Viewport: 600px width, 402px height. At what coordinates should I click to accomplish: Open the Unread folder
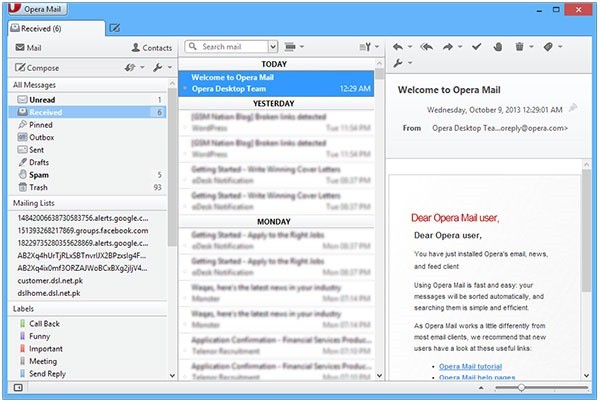tap(88, 100)
